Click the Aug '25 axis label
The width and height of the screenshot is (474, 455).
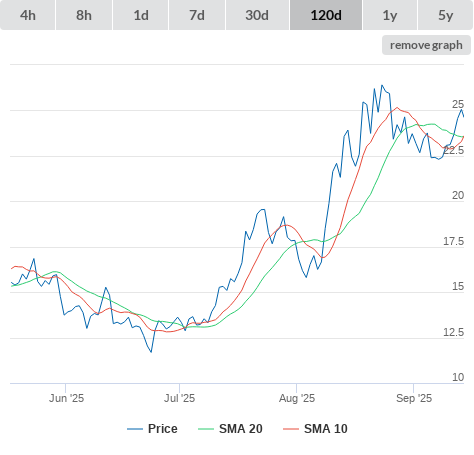[297, 398]
